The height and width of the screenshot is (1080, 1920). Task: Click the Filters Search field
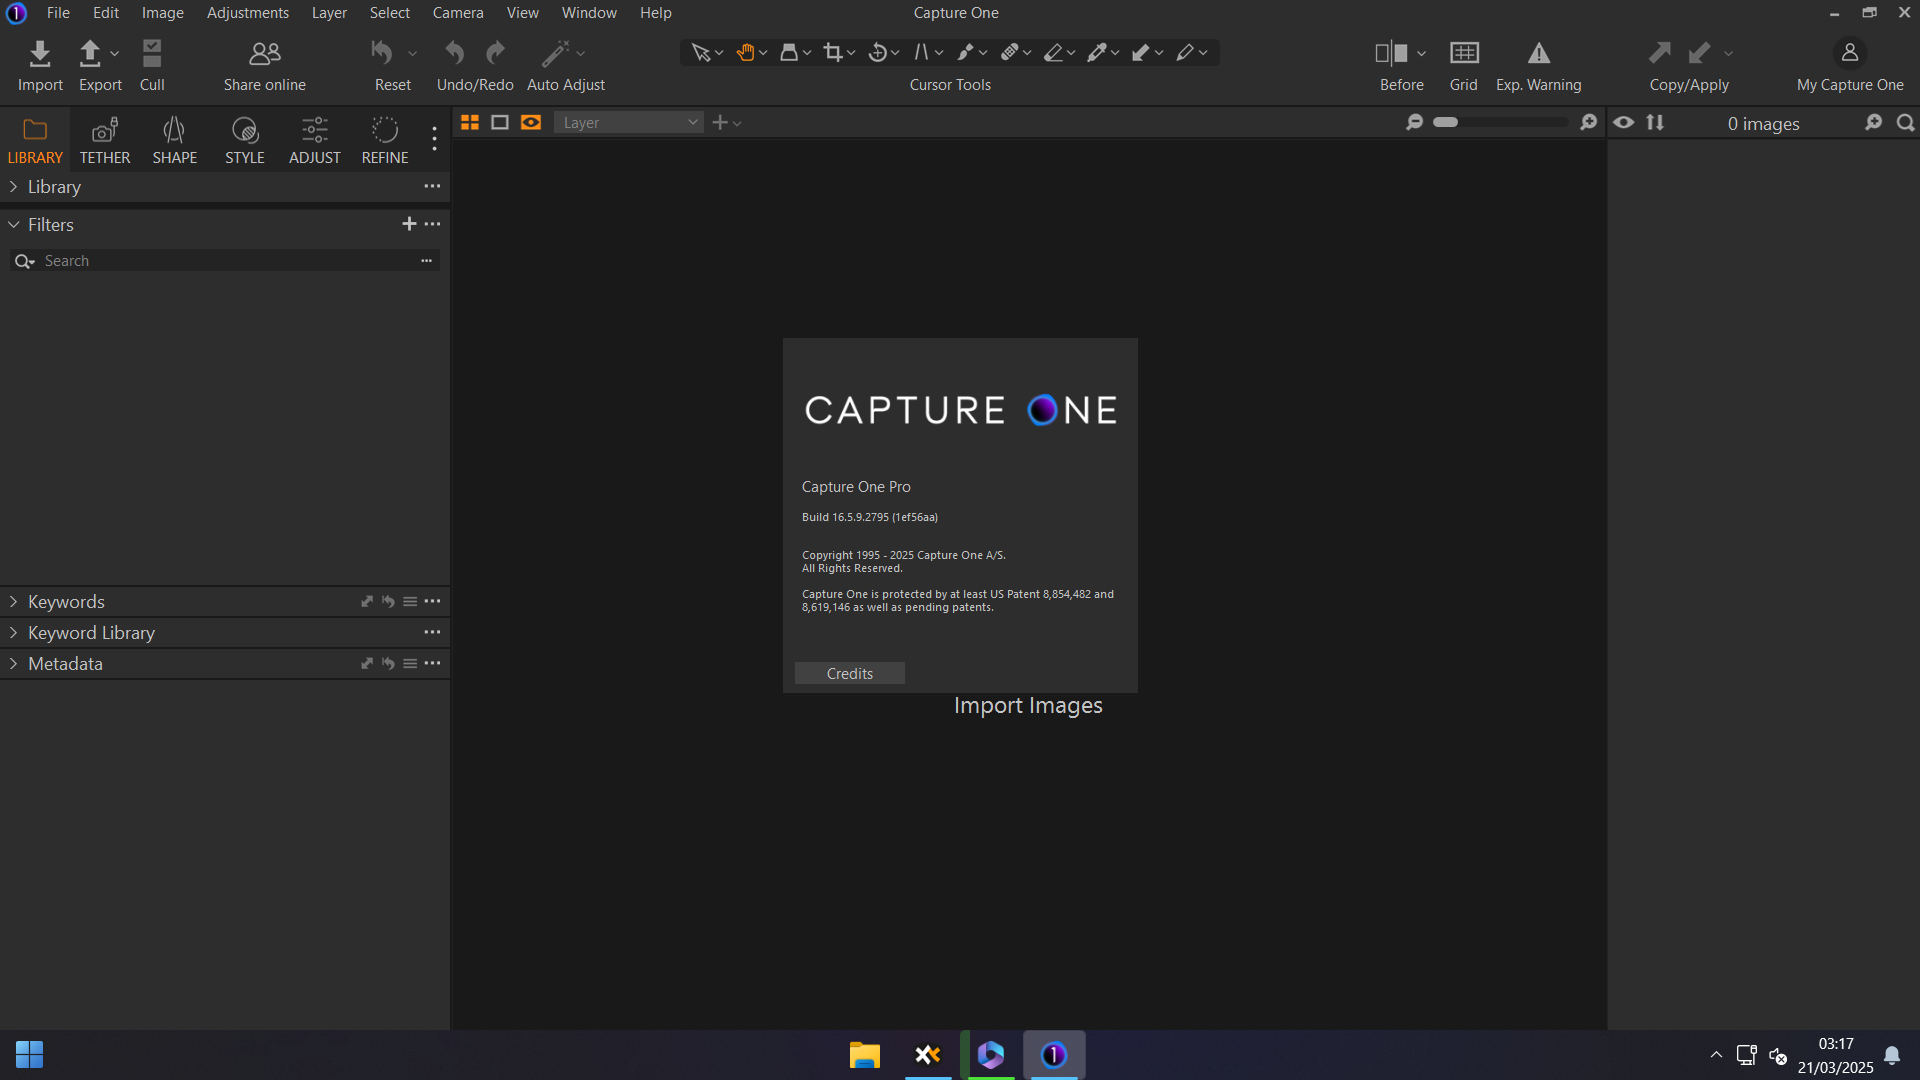[225, 261]
